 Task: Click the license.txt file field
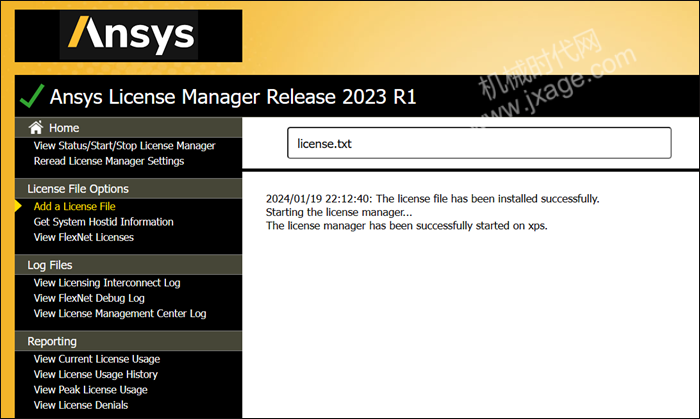479,143
